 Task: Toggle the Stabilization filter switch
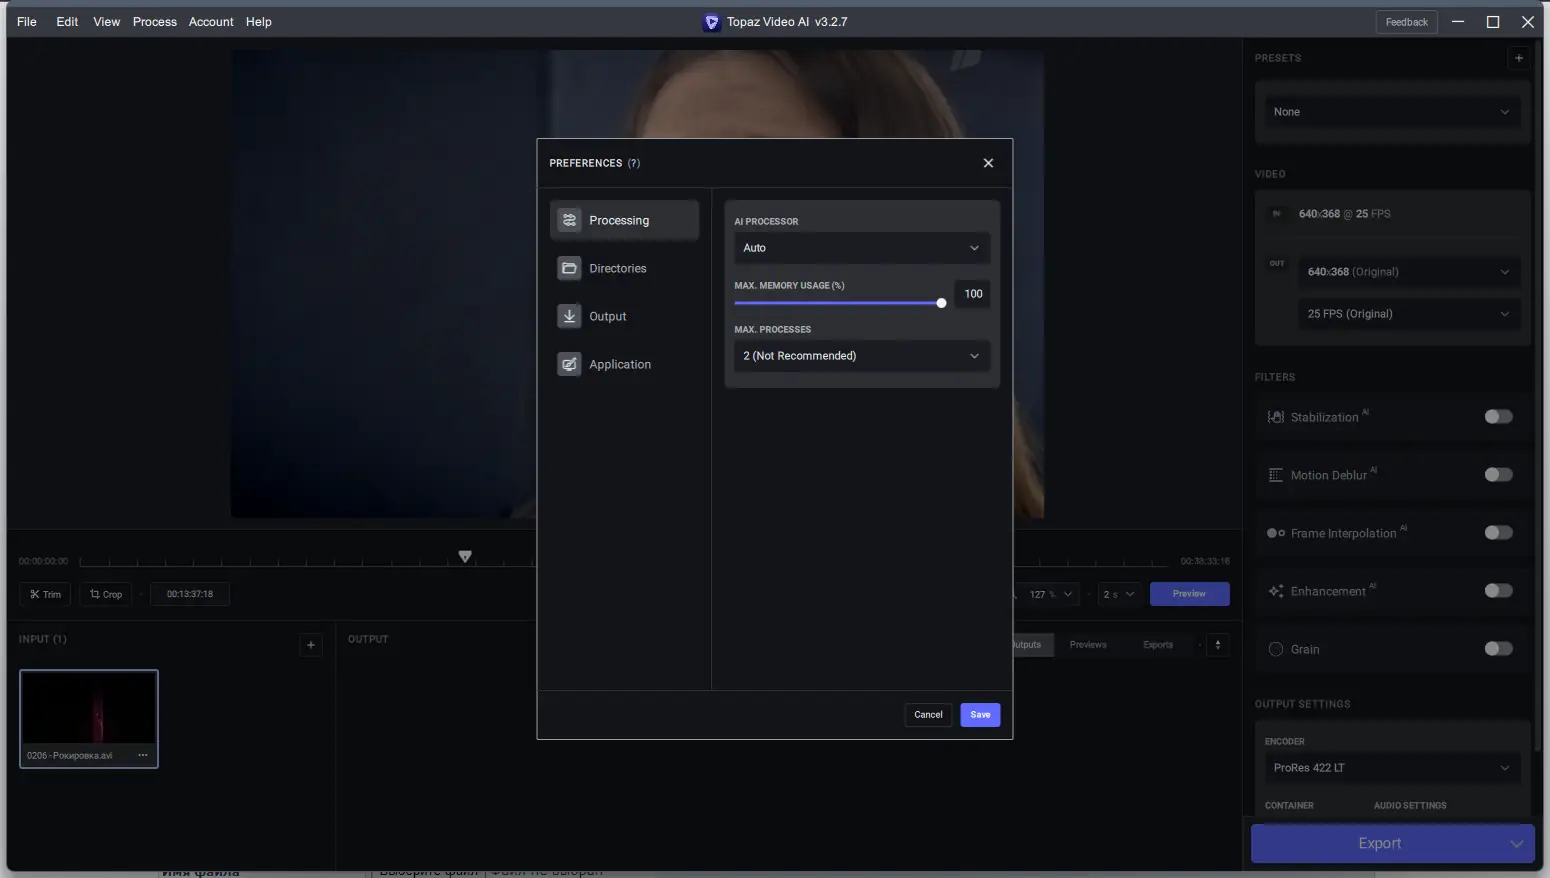(1498, 417)
